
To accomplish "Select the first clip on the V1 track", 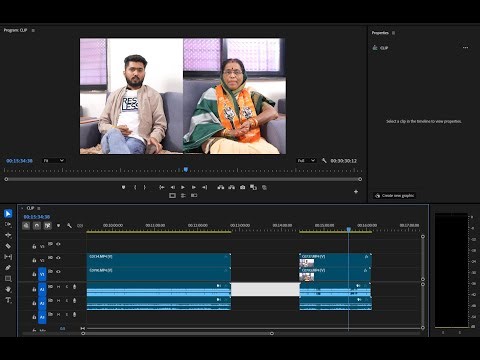I will pos(159,274).
